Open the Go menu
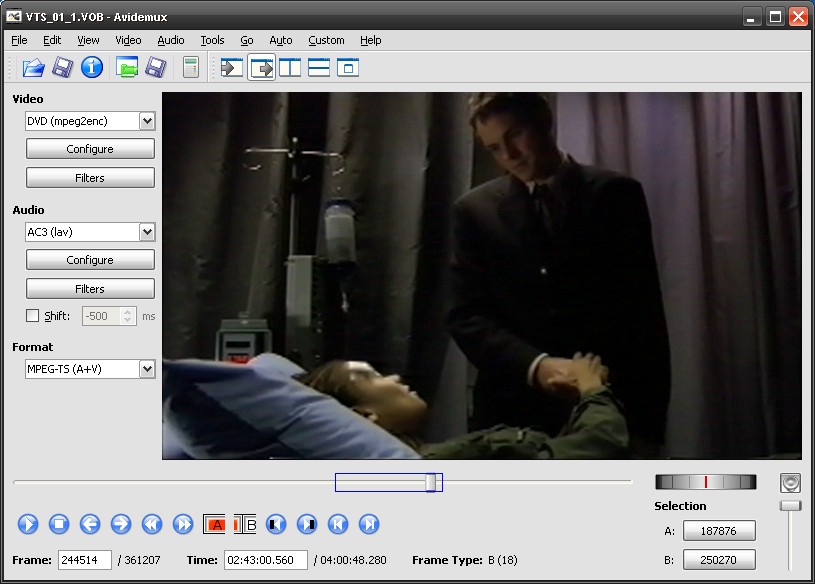Screen dimensions: 815x584 click(x=247, y=40)
